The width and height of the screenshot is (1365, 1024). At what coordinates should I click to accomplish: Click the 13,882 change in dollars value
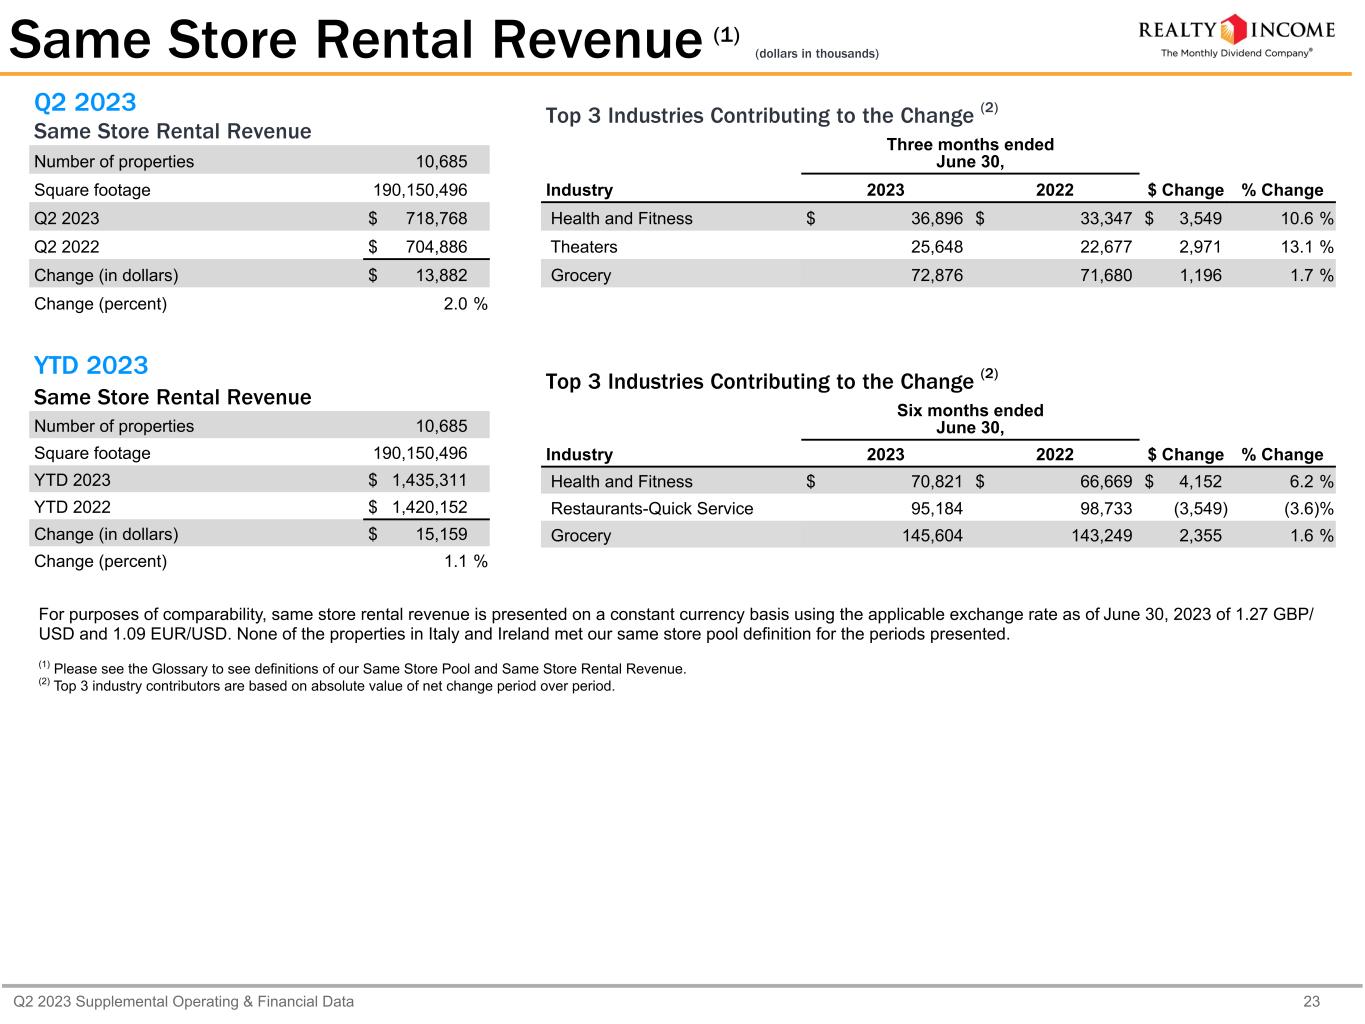point(441,275)
